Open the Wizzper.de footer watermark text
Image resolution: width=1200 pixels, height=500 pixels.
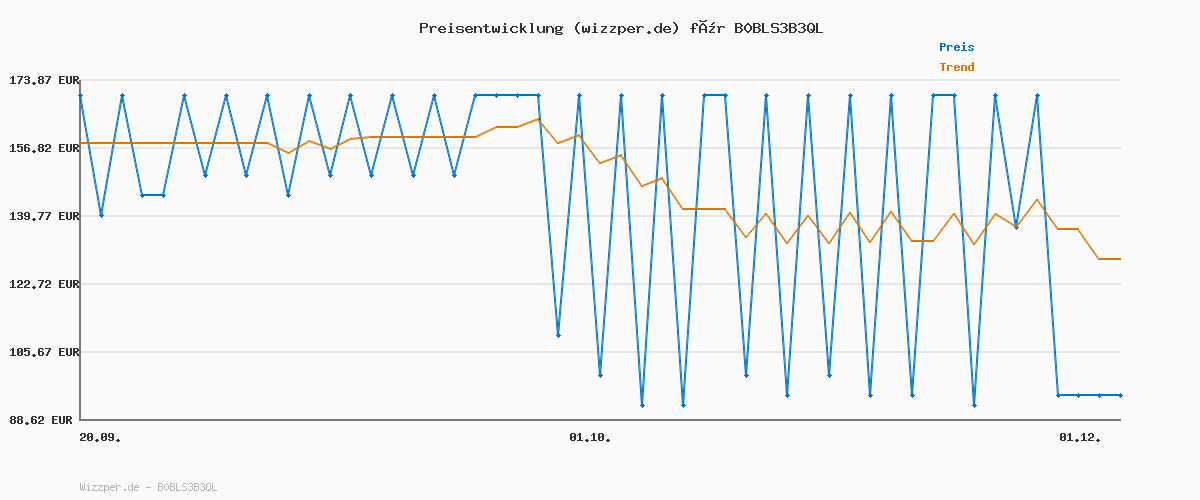[x=148, y=487]
